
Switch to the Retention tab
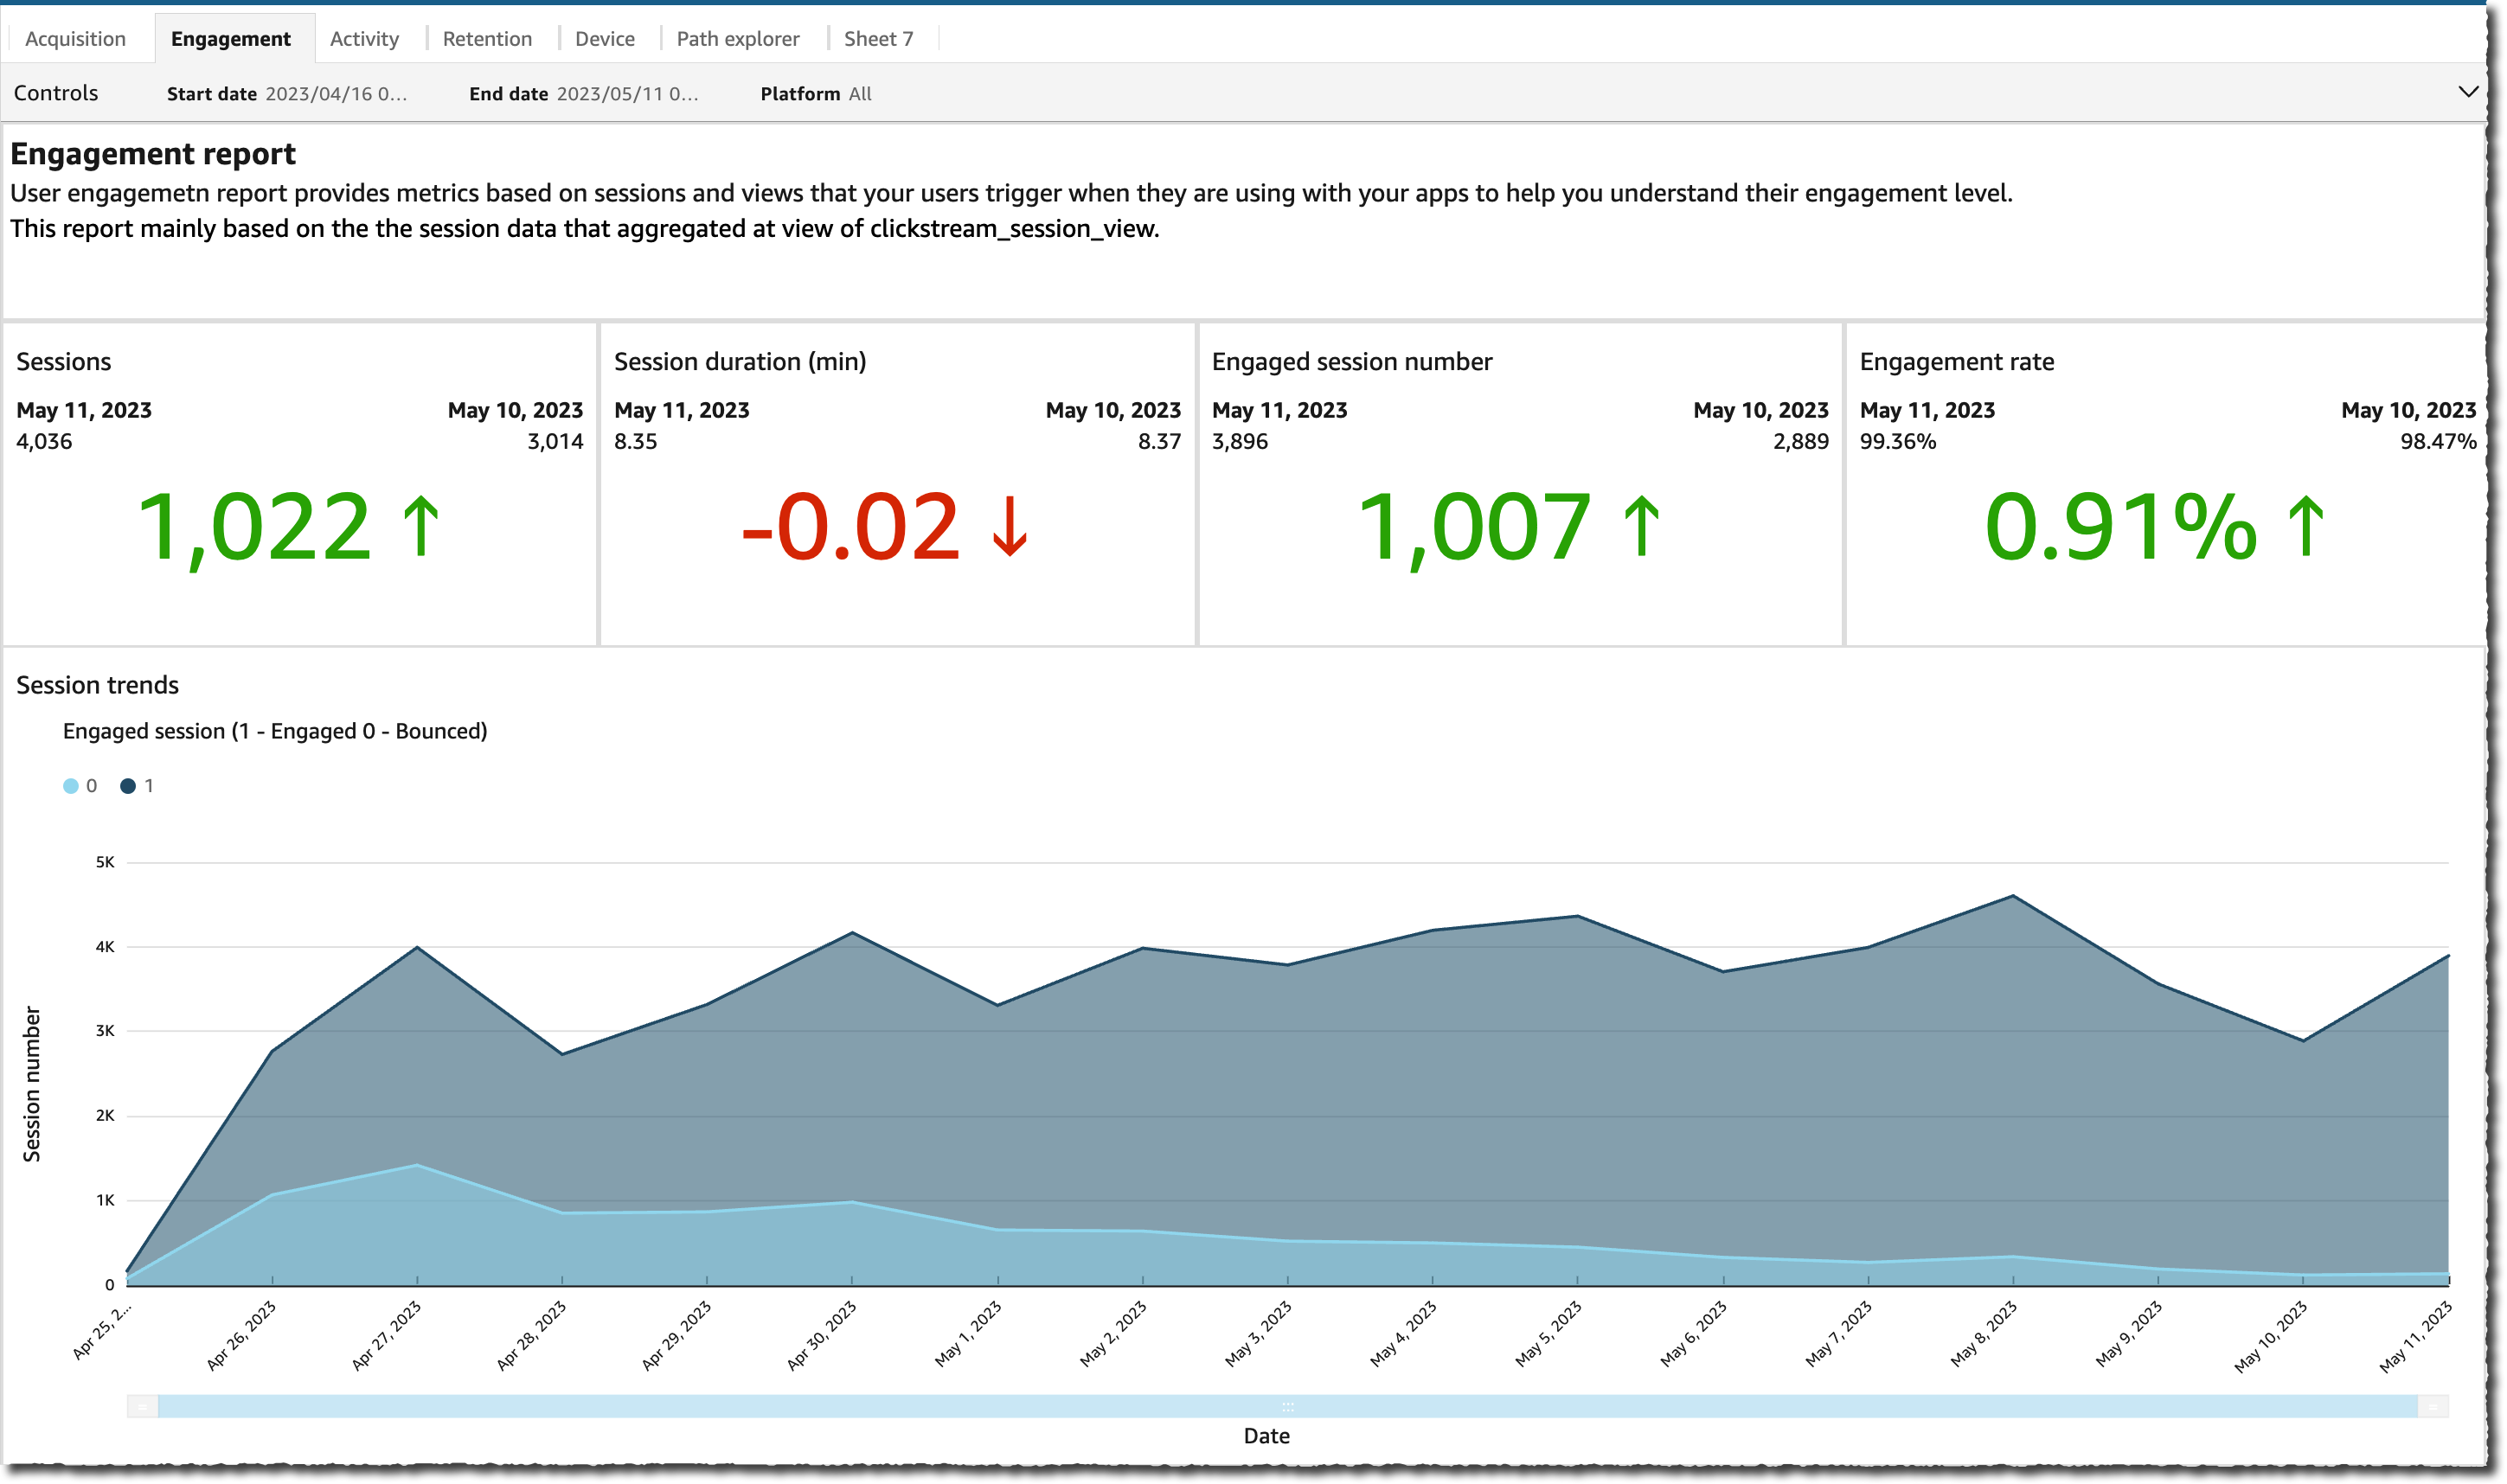(486, 38)
